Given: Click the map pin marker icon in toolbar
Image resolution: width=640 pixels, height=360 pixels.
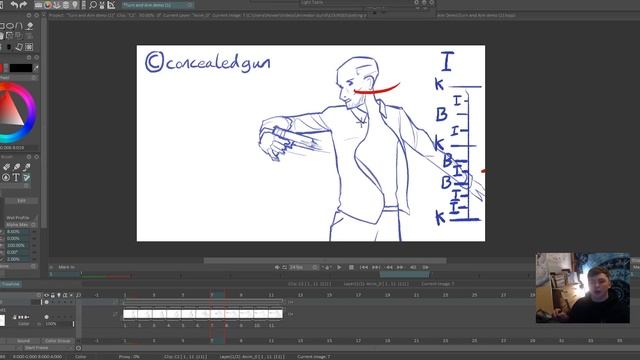Looking at the screenshot, I should pyautogui.click(x=75, y=5).
